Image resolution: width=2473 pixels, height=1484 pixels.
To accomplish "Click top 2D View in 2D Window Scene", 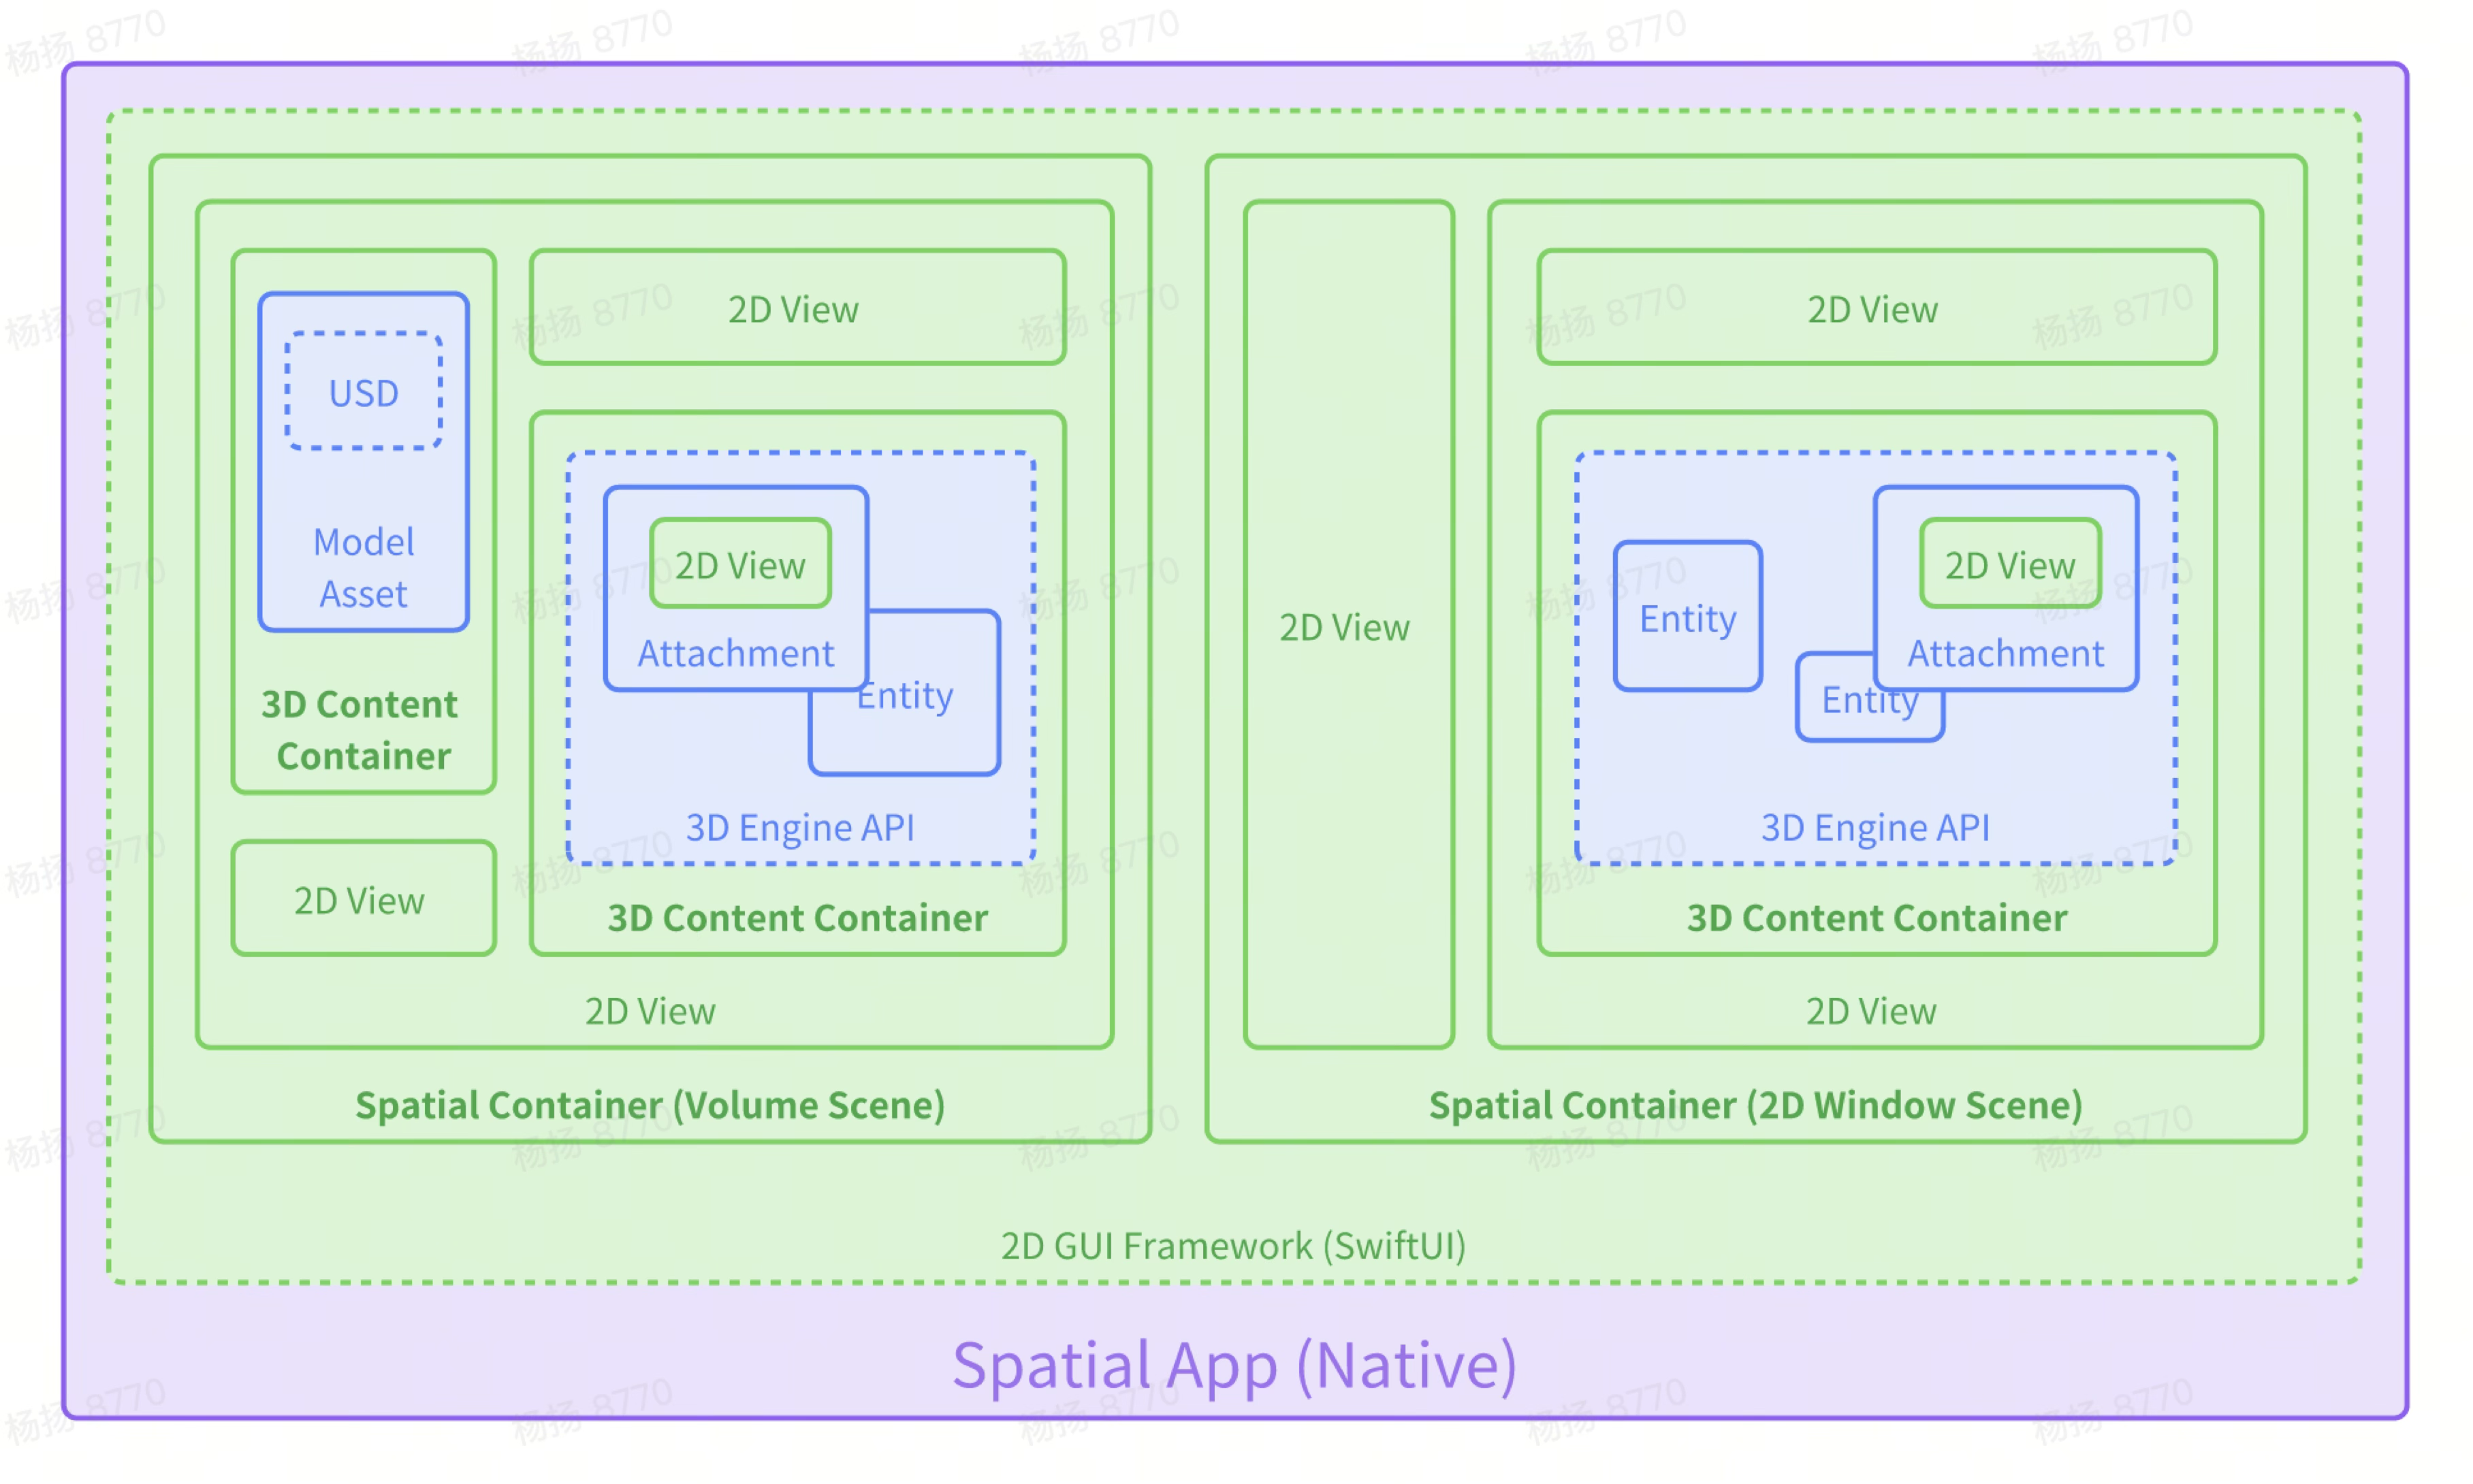I will (1873, 309).
